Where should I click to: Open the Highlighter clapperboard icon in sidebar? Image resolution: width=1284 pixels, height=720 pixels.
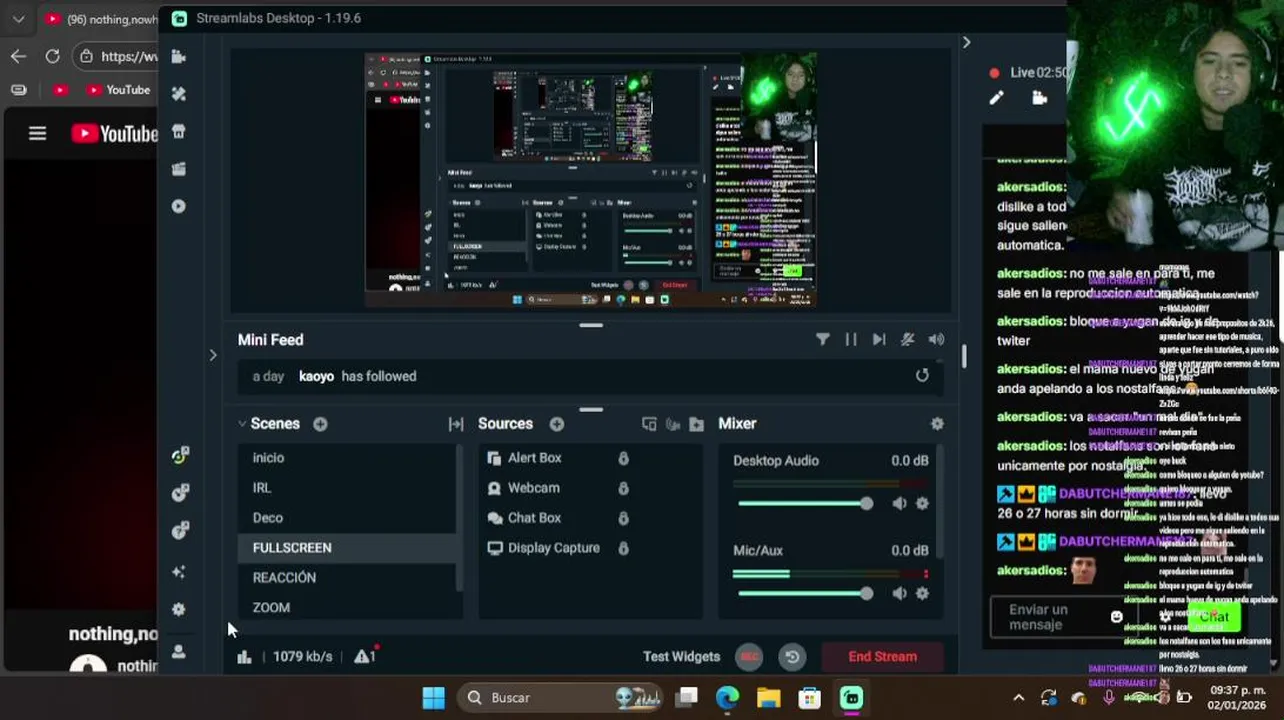coord(179,169)
